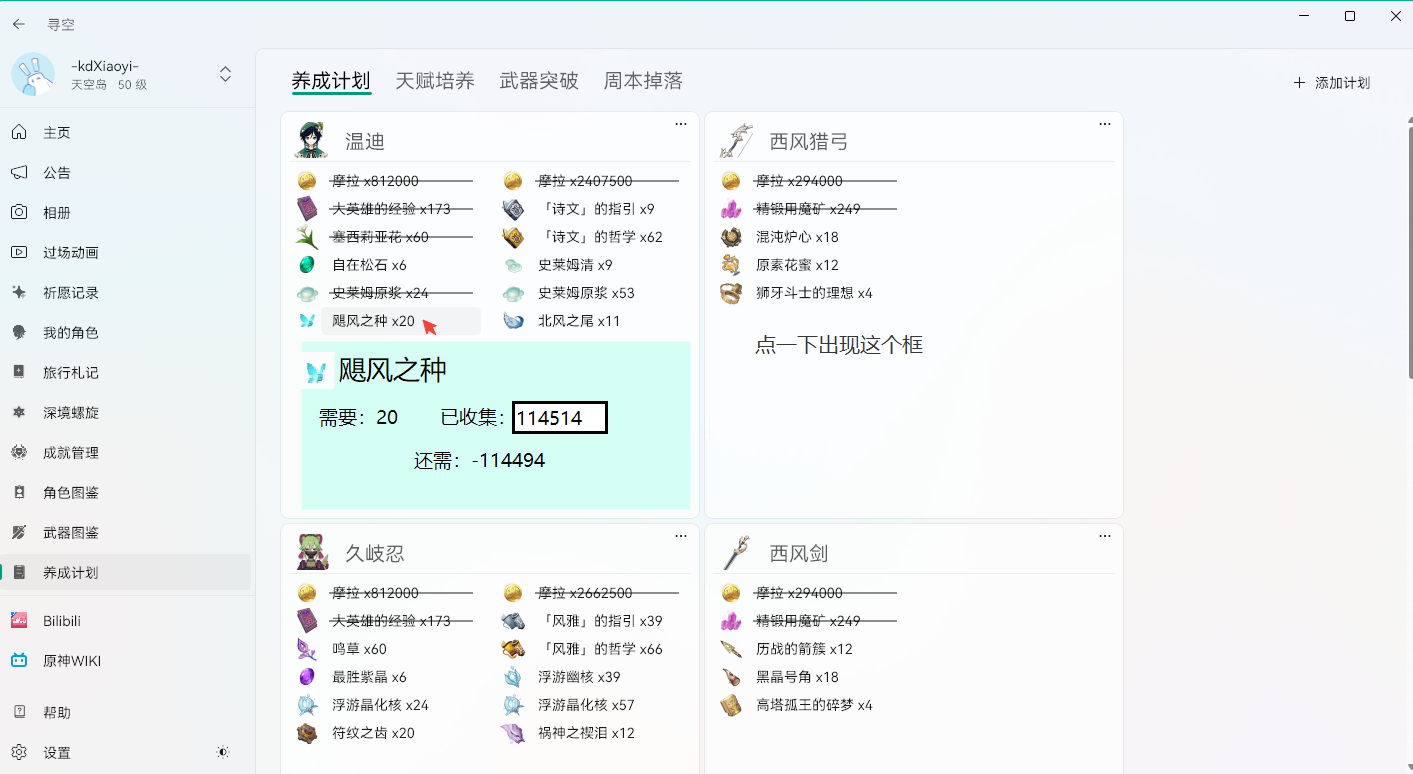The width and height of the screenshot is (1413, 774).
Task: Click the 西风猎弓 weapon image
Action: (x=737, y=141)
